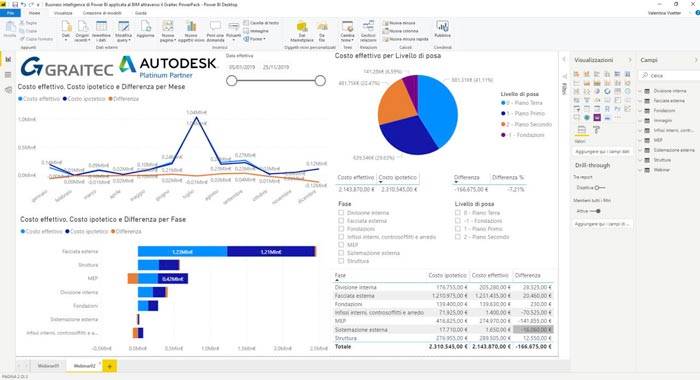Select the ArcGIS globe visualization icon
Image resolution: width=700 pixels, height=380 pixels.
[587, 117]
